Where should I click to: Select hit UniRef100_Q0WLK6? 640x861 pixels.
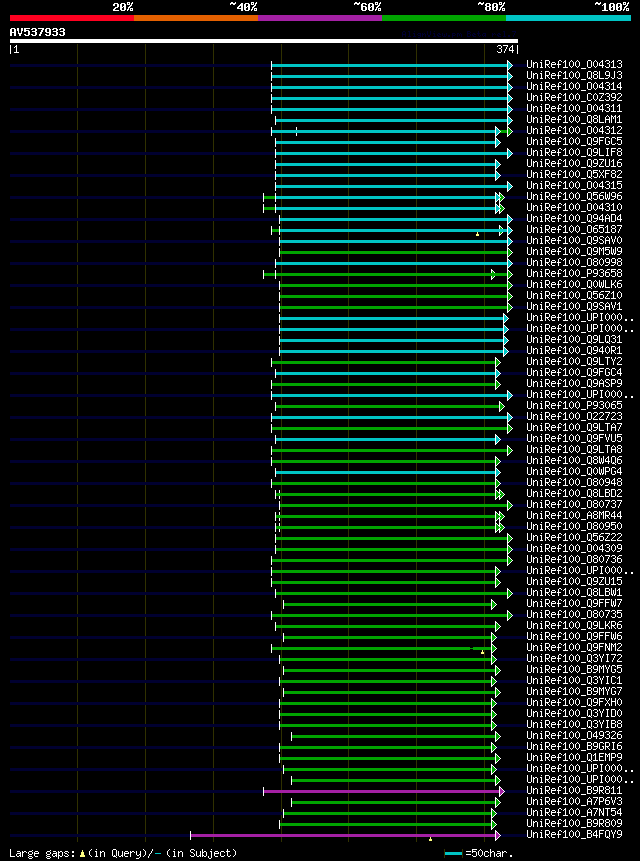click(574, 284)
